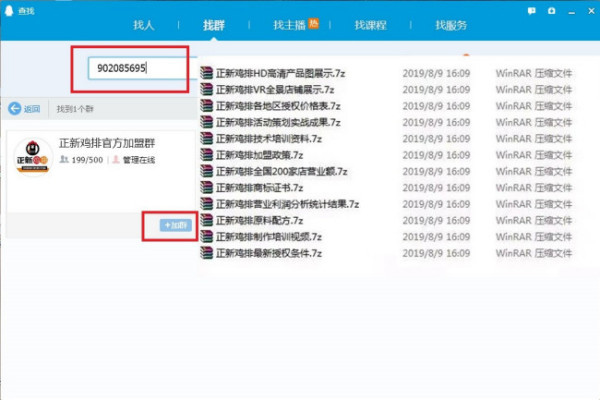
Task: Select file name 正新鸡排技术培训资料.7z
Action: tap(269, 139)
